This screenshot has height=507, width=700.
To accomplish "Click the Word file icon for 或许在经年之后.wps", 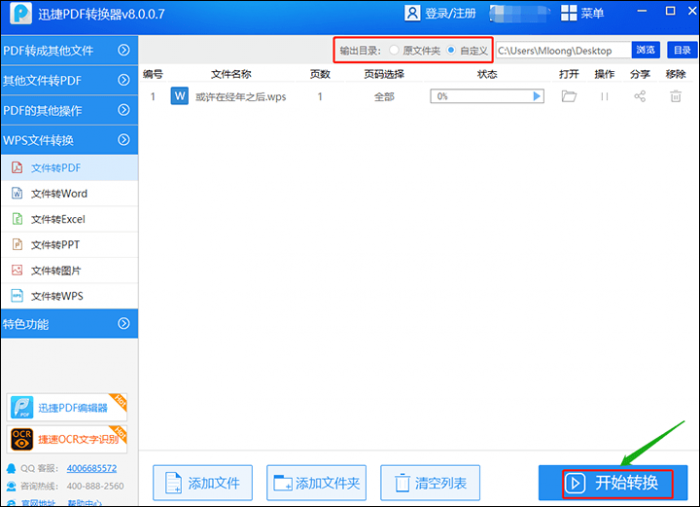I will (x=179, y=96).
